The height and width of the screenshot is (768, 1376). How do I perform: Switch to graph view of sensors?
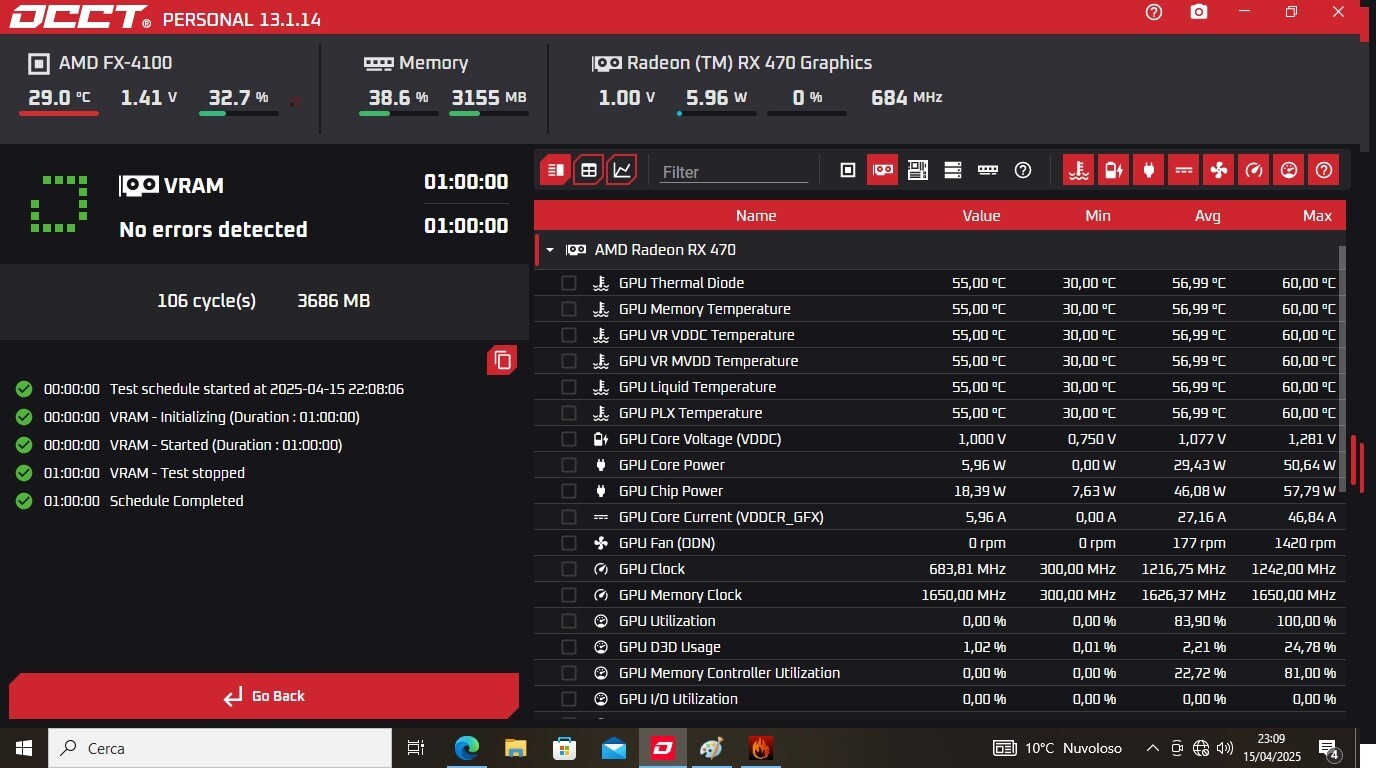[x=622, y=170]
